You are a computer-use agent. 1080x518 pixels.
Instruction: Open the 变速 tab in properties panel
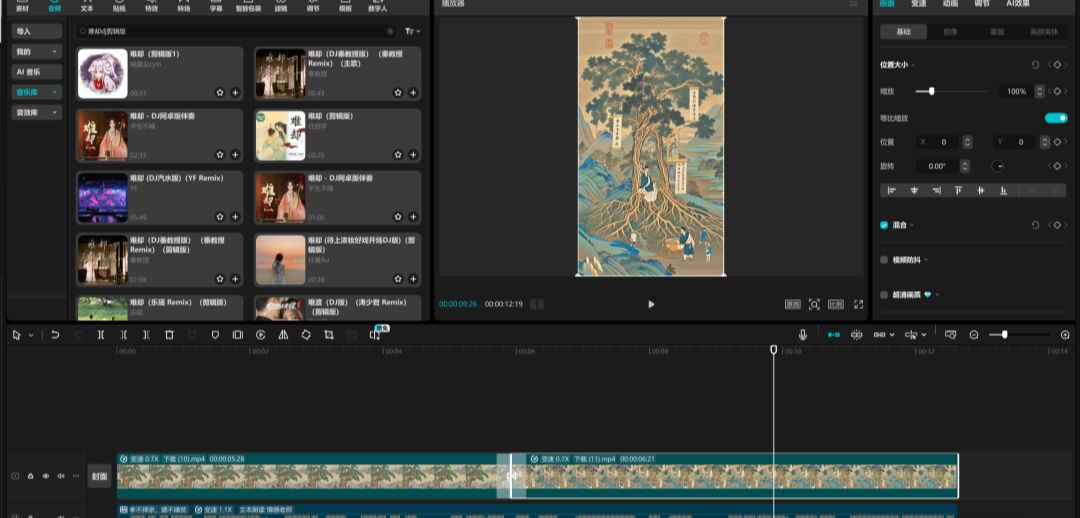coord(918,4)
